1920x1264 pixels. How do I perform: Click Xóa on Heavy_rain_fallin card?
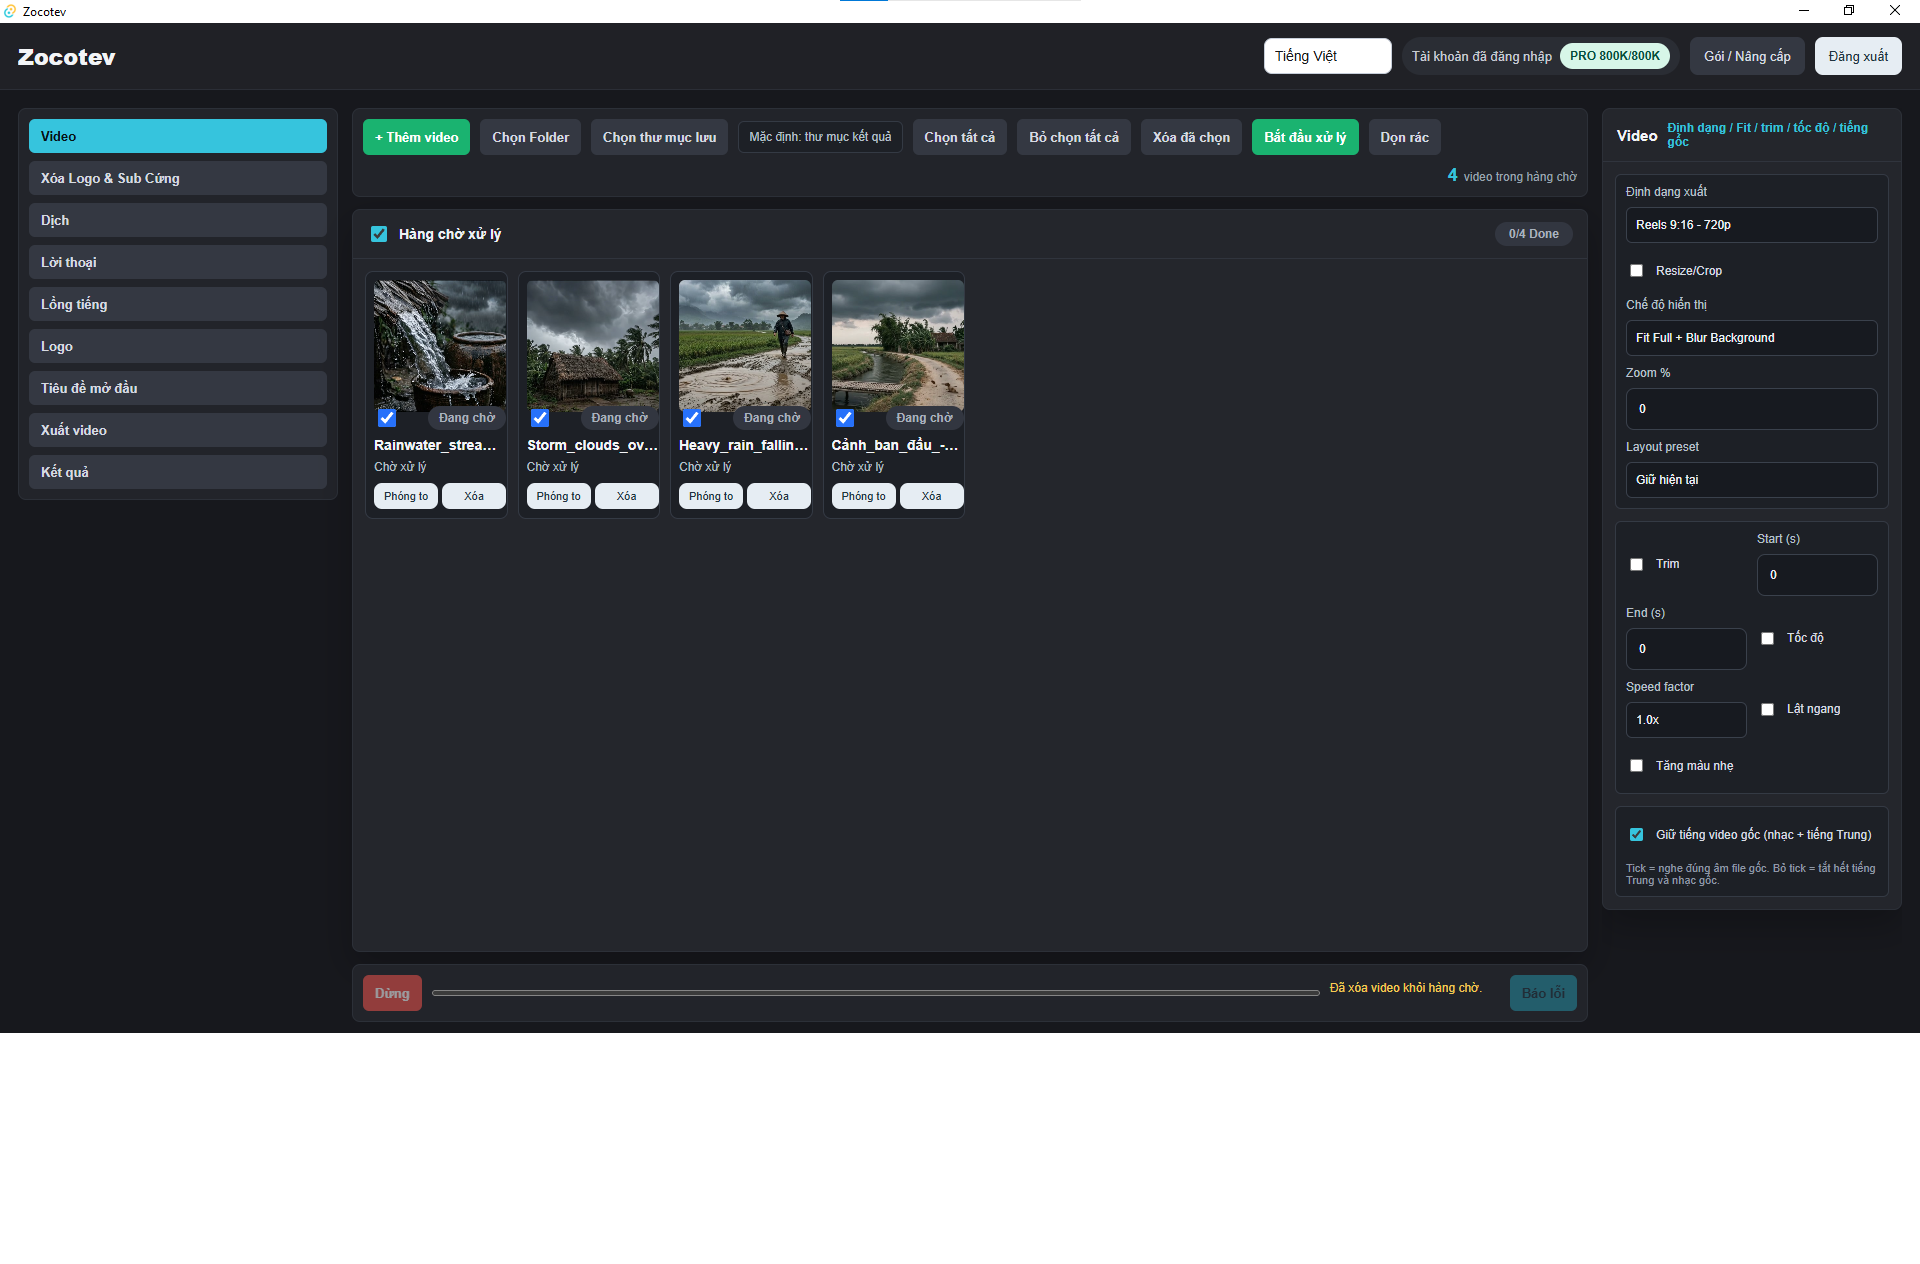[x=779, y=496]
